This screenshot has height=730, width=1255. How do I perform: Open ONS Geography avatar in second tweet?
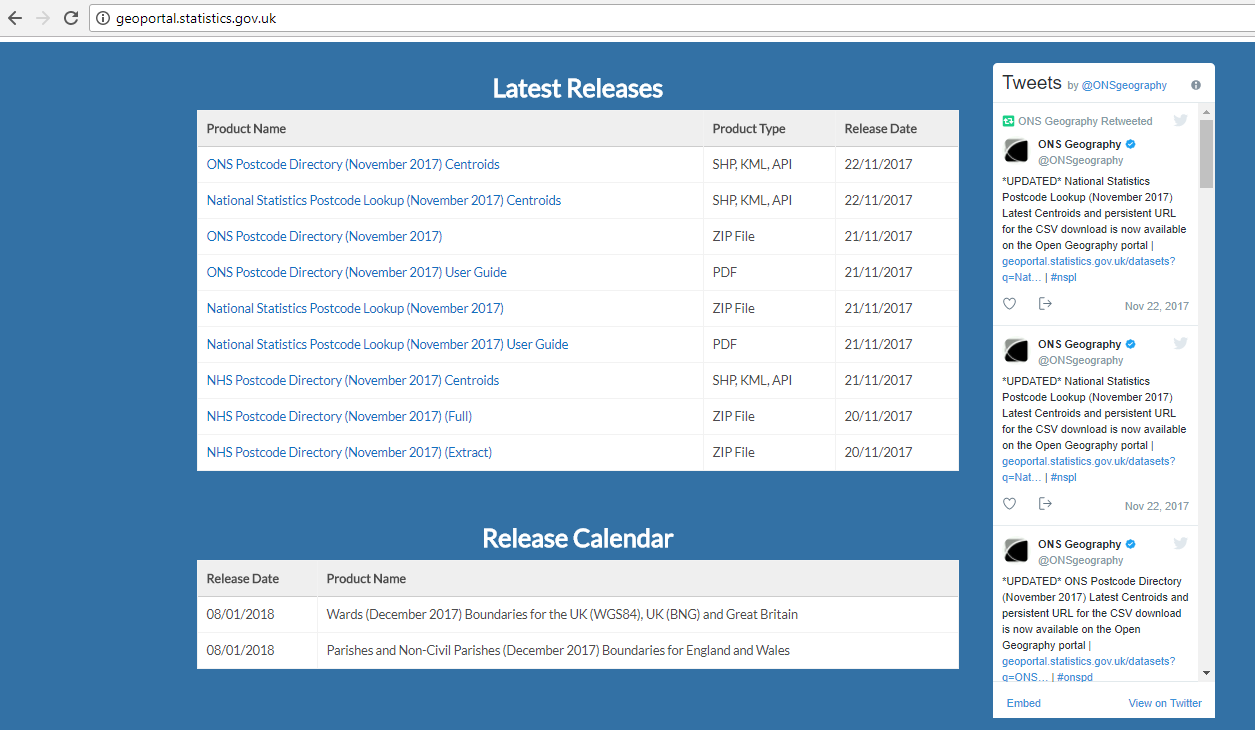click(x=1016, y=351)
